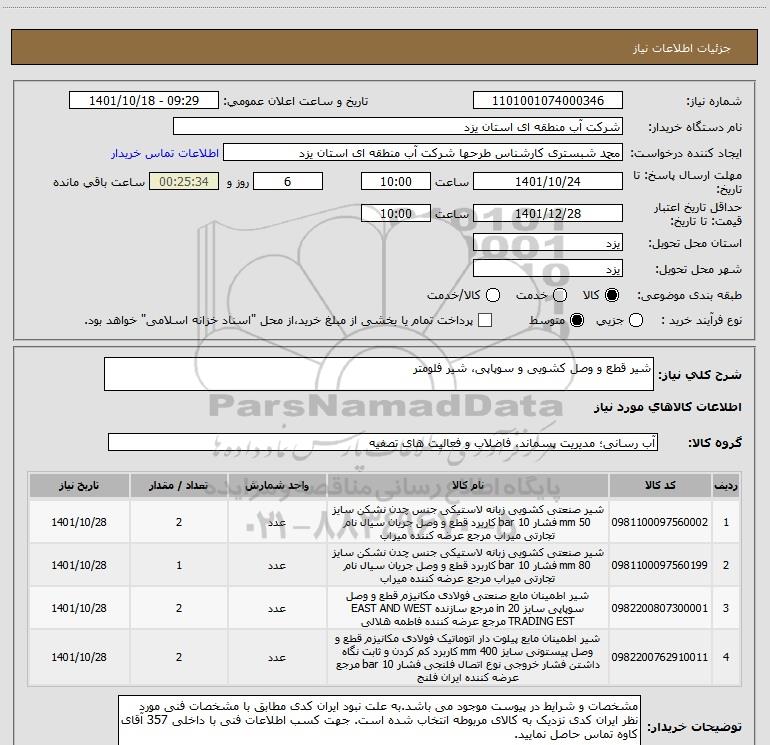Image resolution: width=770 pixels, height=745 pixels.
Task: Click product code 0982200807300001
Action: pos(660,608)
